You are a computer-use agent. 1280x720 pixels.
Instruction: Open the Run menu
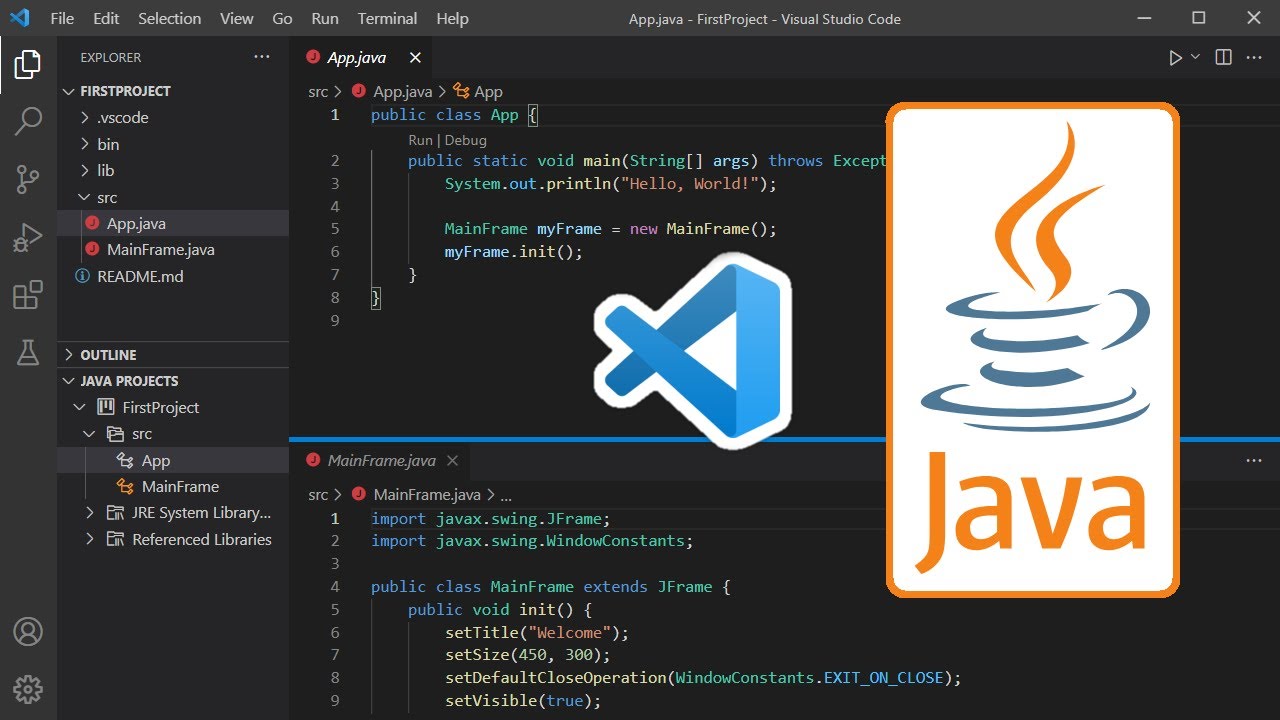point(325,18)
